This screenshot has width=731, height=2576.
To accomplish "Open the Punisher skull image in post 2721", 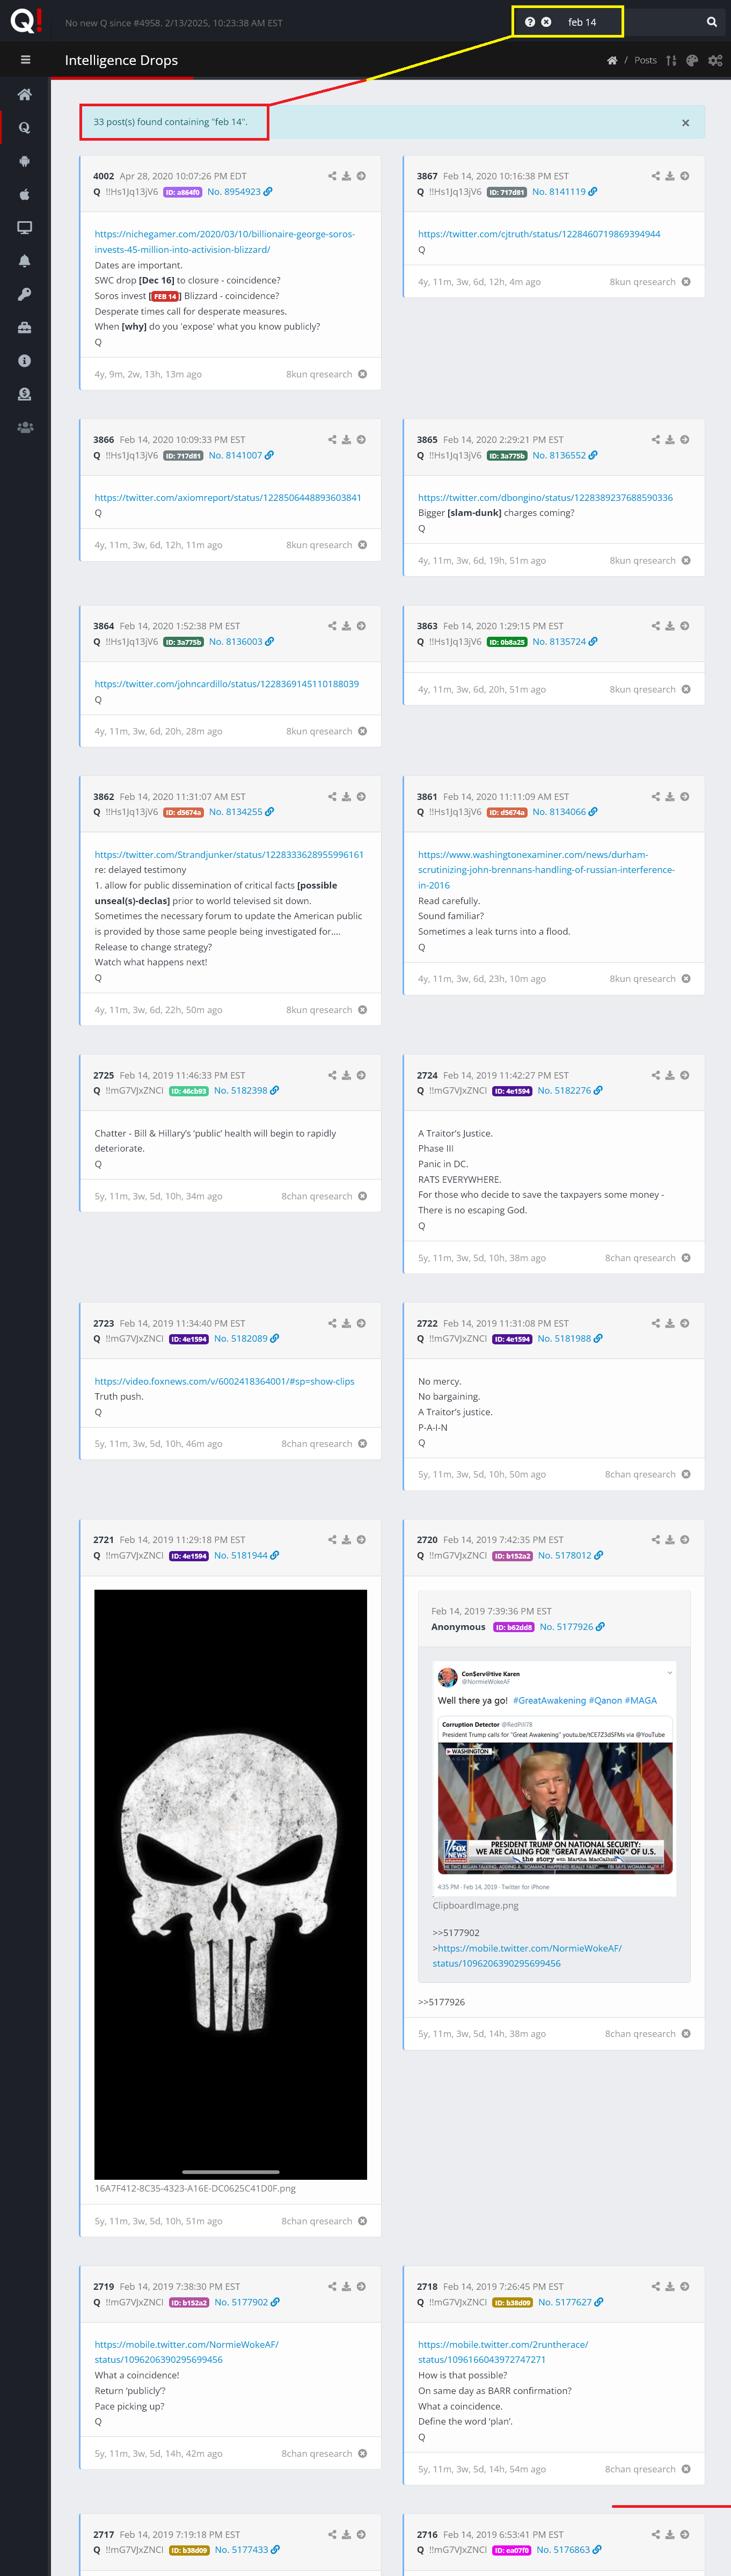I will pos(230,1884).
